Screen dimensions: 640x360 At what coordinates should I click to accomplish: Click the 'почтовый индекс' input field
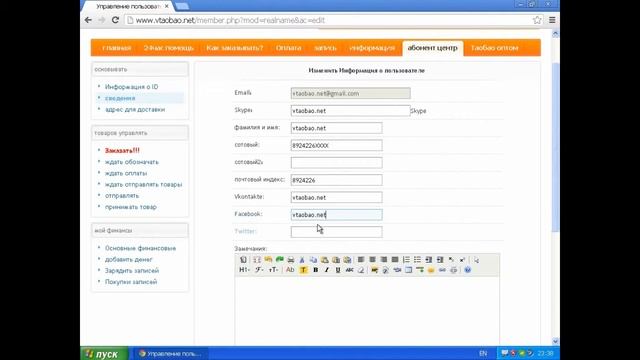coord(336,180)
